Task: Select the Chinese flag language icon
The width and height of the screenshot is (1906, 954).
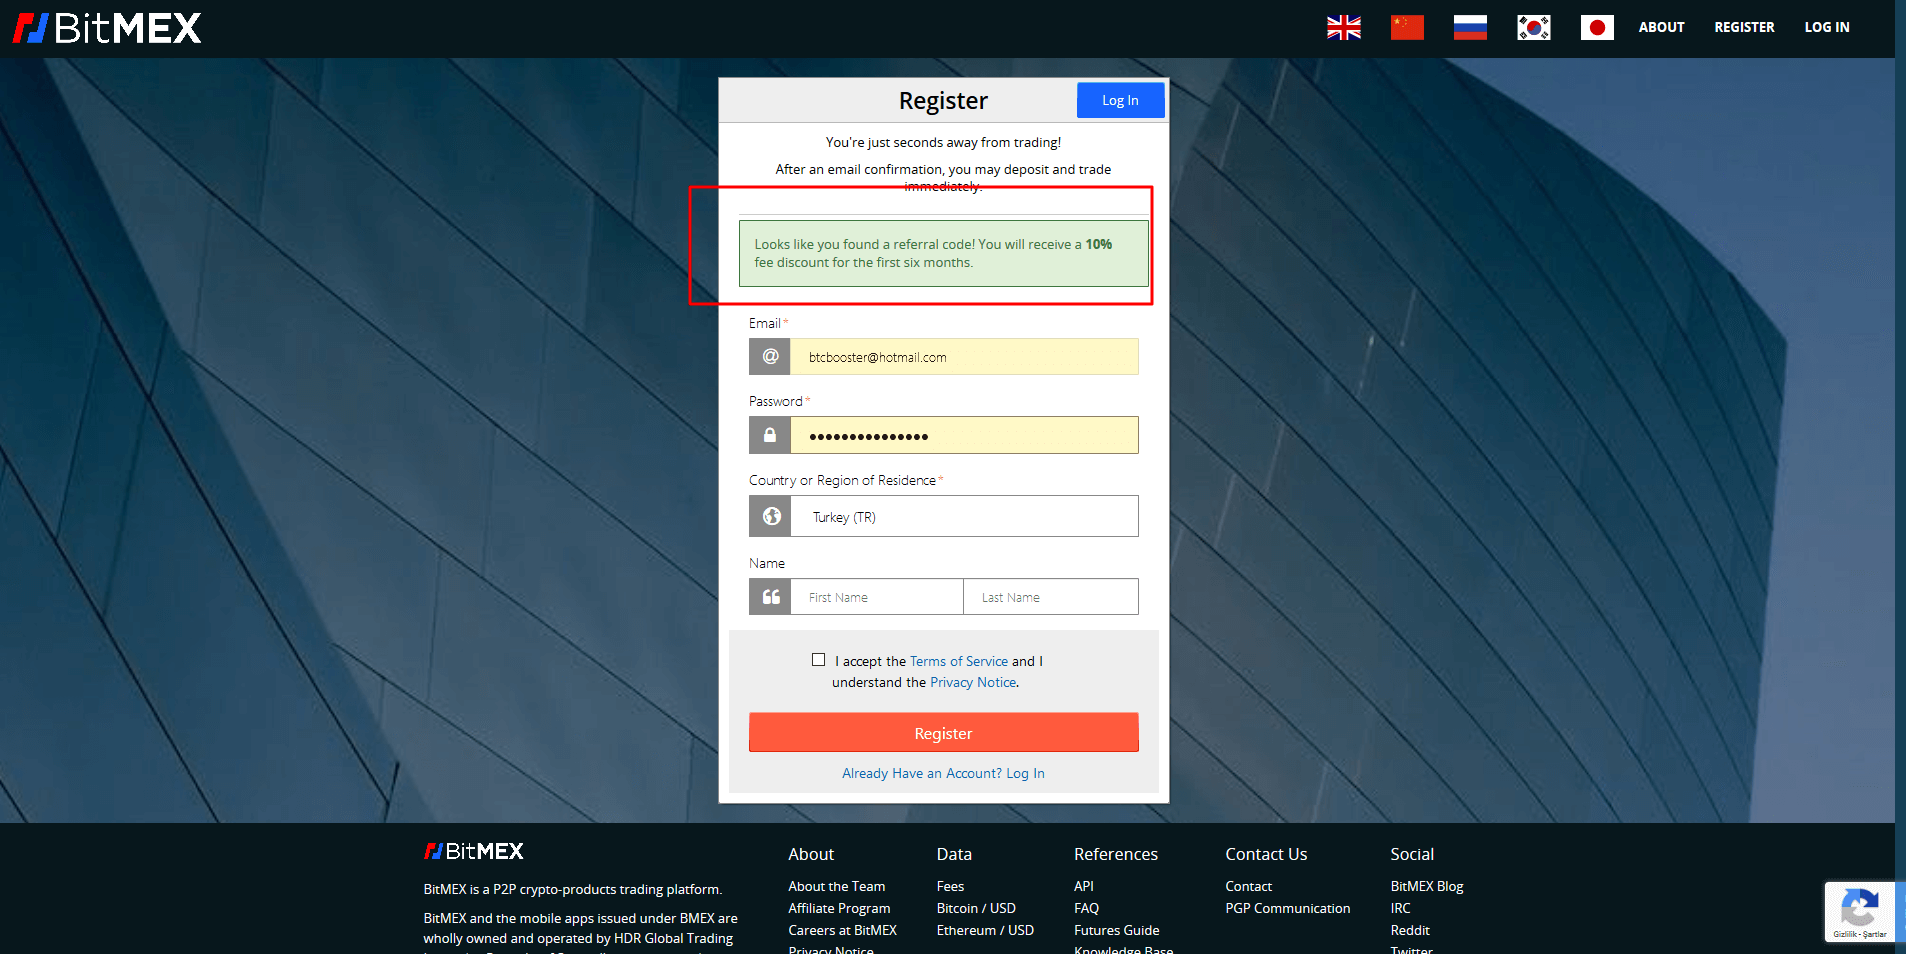Action: point(1406,27)
